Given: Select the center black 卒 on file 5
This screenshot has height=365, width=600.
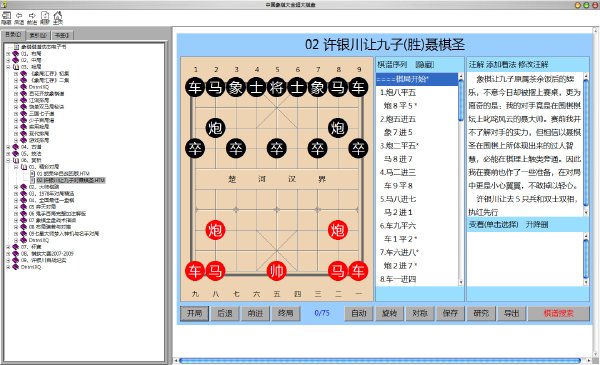Looking at the screenshot, I should pyautogui.click(x=277, y=148).
